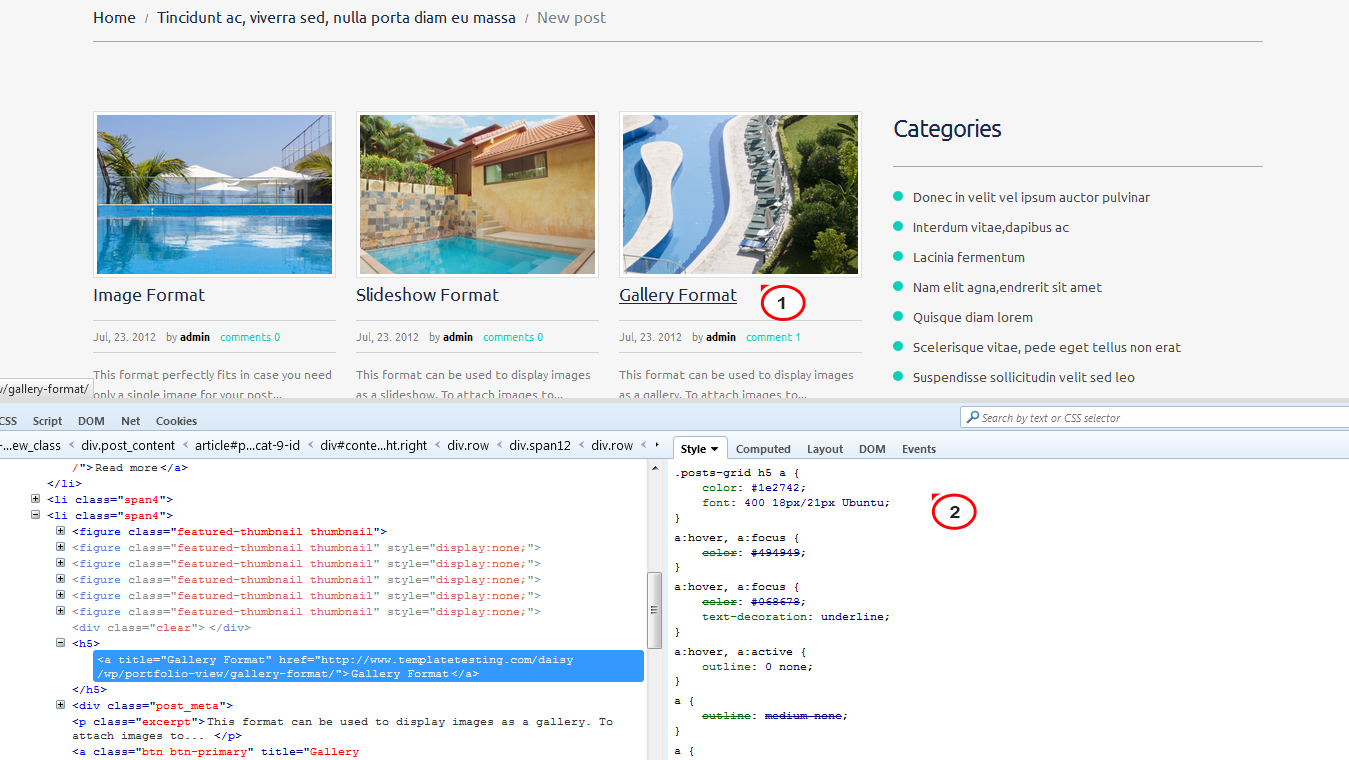This screenshot has height=760, width=1349.
Task: Expand the div class post_meta node
Action: pos(60,705)
